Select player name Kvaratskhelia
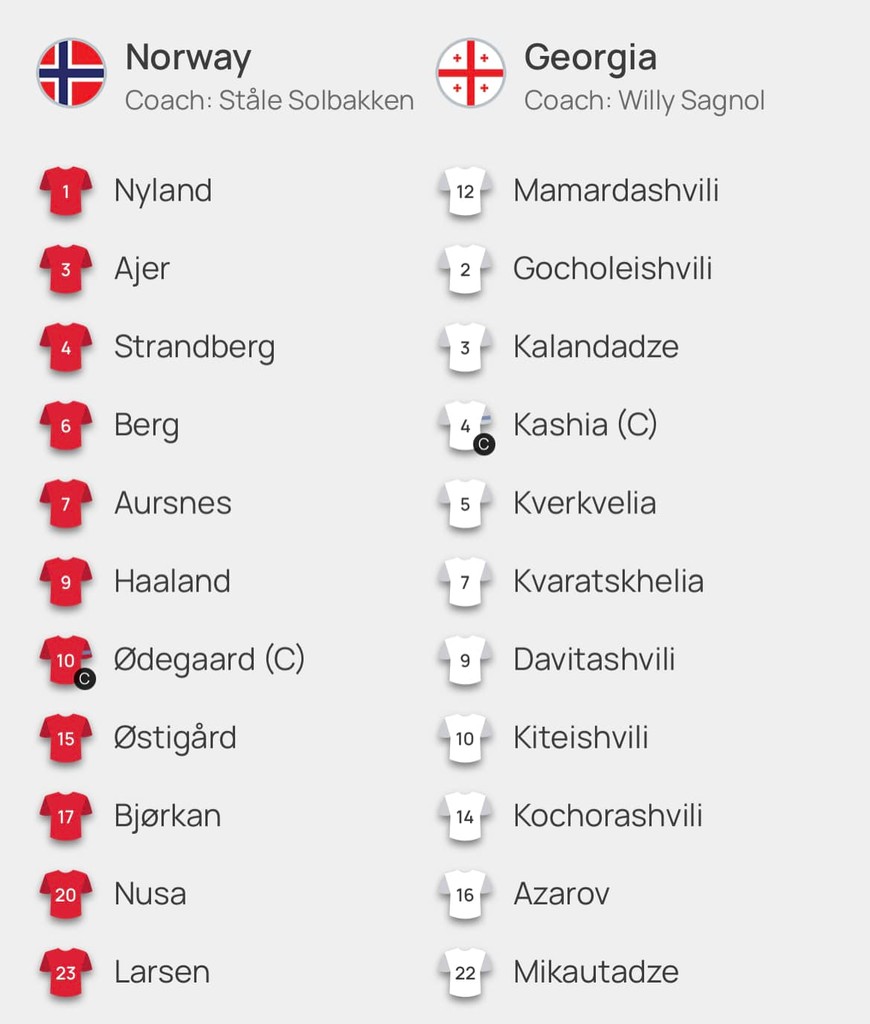This screenshot has width=870, height=1024. [608, 581]
